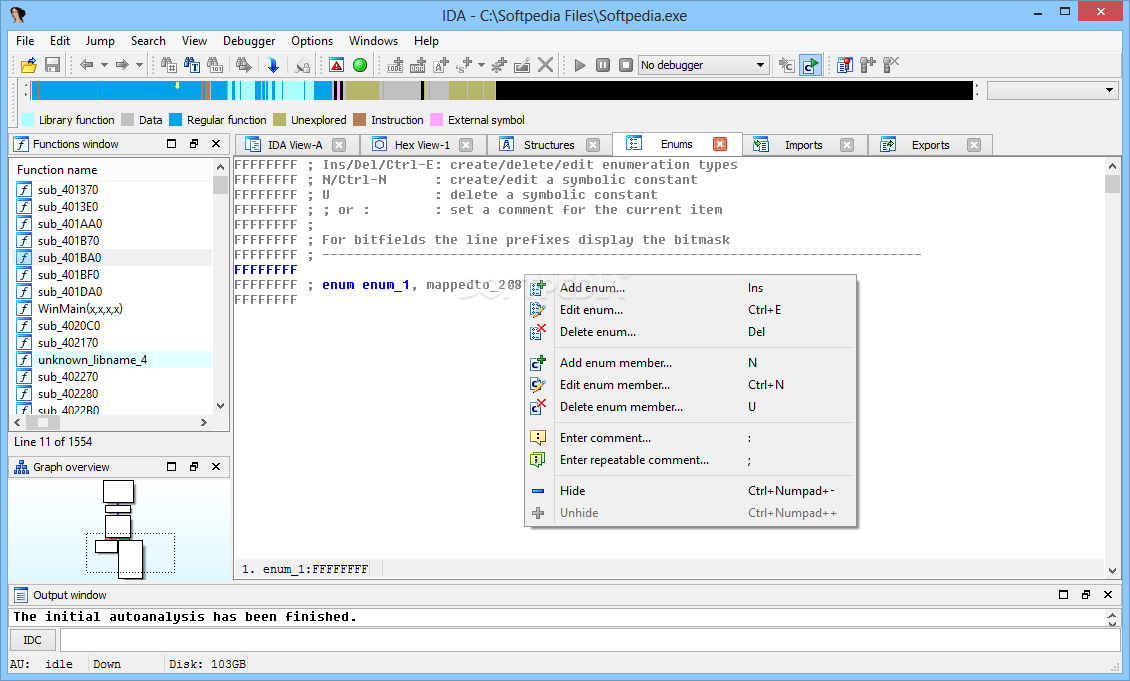Switch to Imports tab
The height and width of the screenshot is (681, 1130).
(x=804, y=145)
